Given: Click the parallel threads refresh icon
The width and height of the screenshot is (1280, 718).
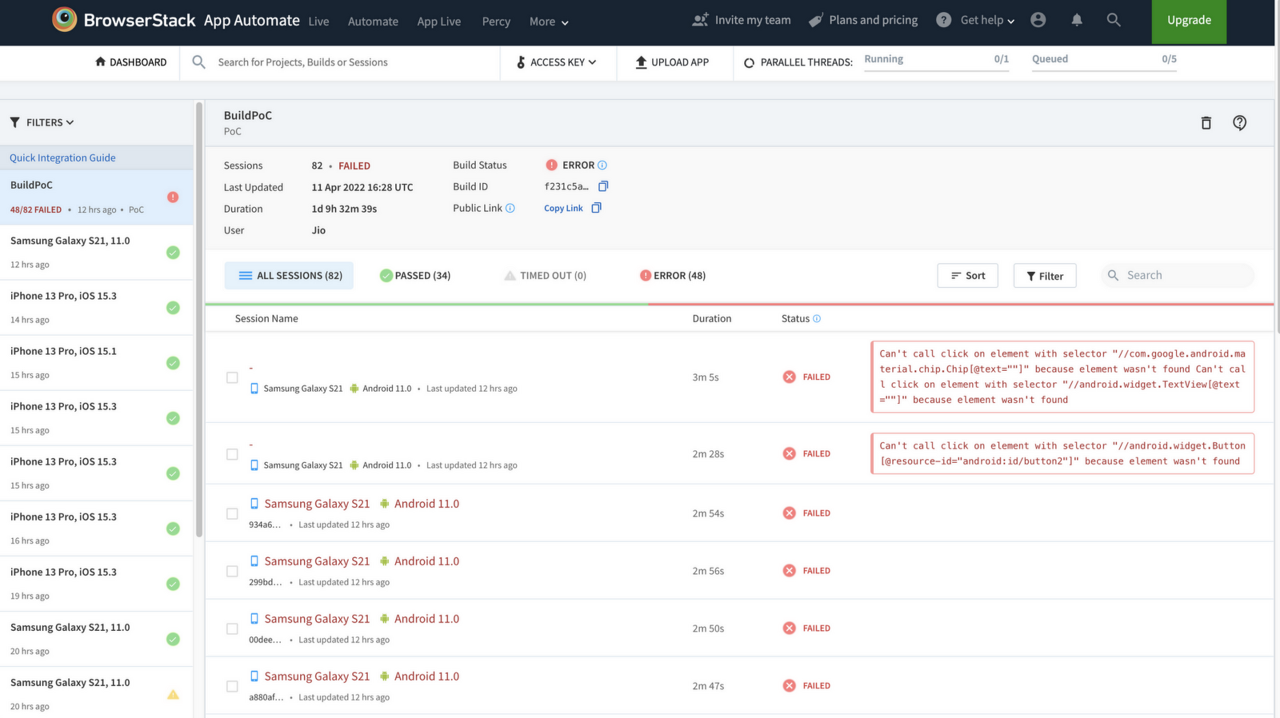Looking at the screenshot, I should (x=749, y=62).
